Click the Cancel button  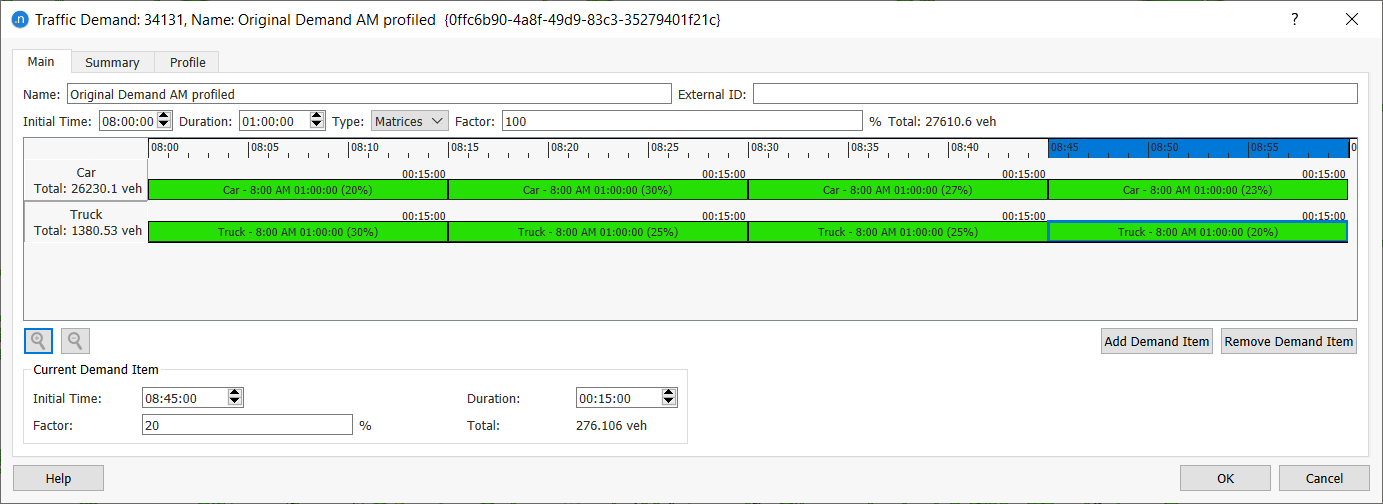tap(1324, 478)
